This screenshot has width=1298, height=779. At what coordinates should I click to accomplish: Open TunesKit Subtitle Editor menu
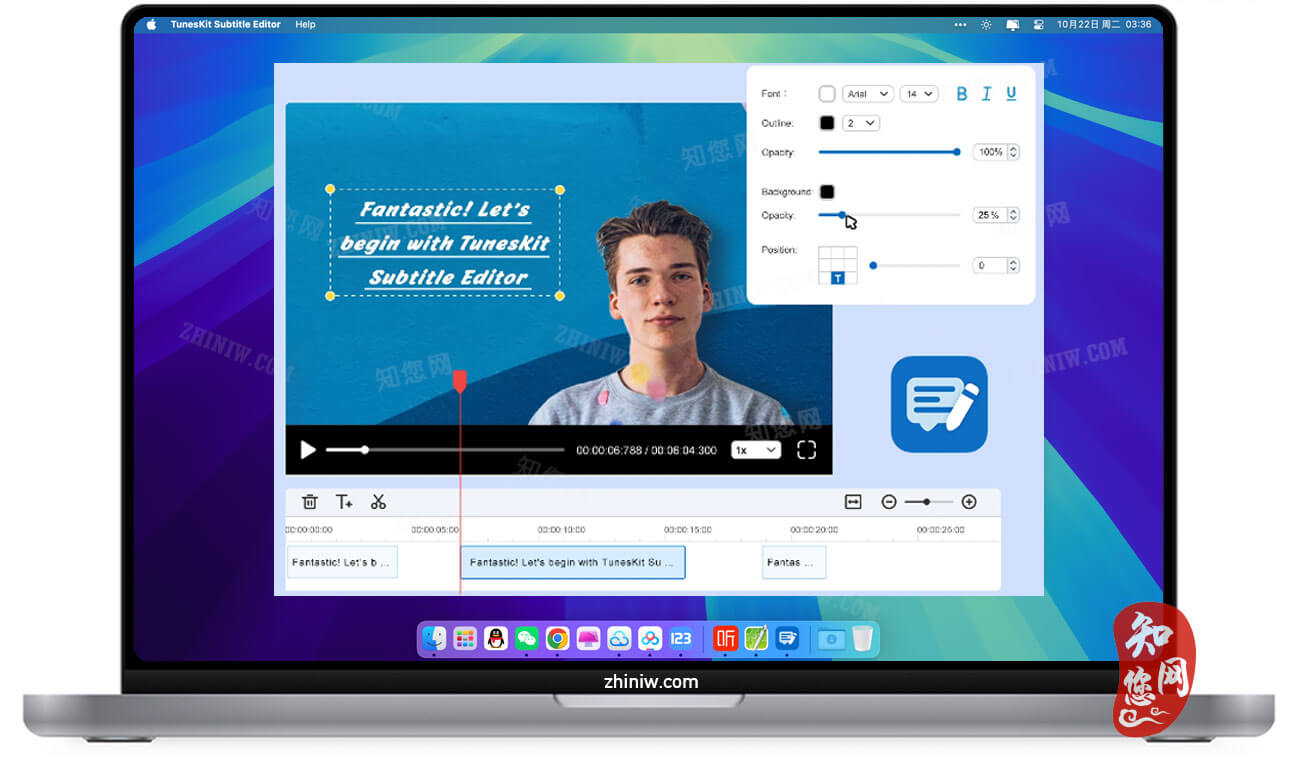226,24
